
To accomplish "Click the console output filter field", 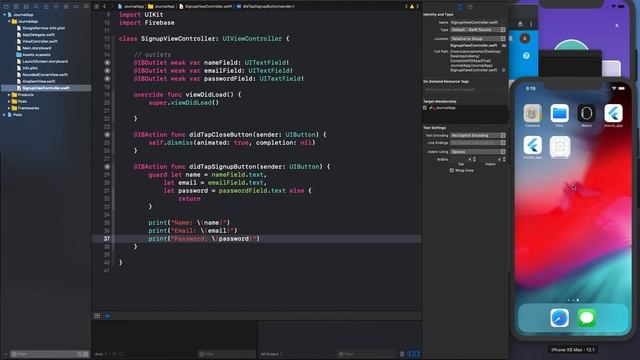I will point(366,354).
